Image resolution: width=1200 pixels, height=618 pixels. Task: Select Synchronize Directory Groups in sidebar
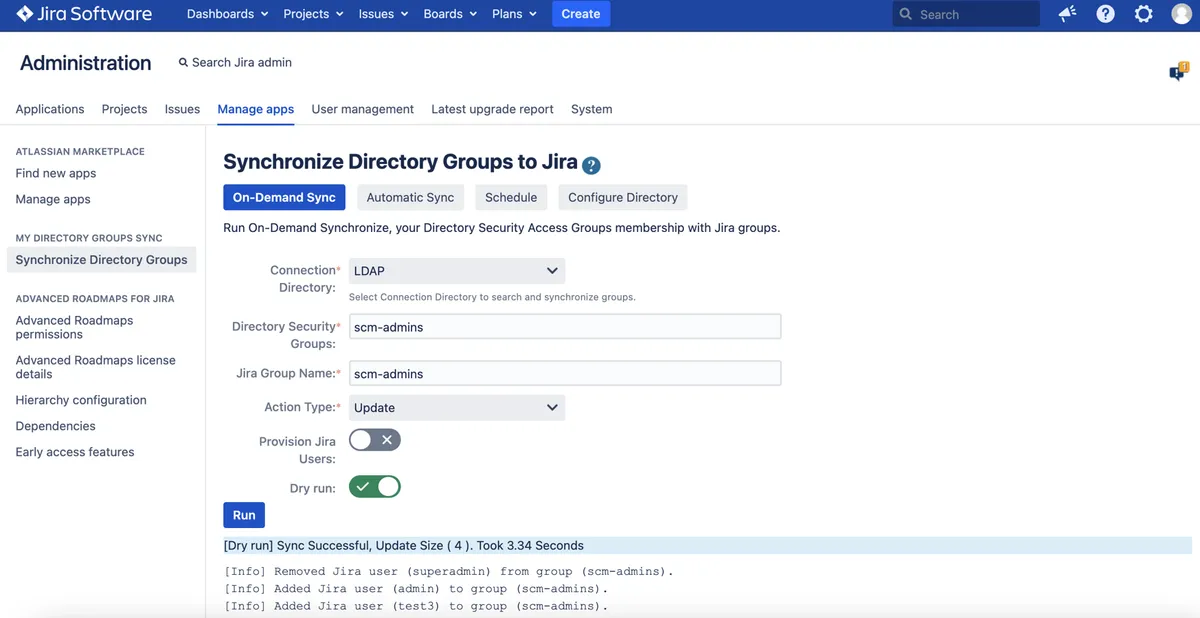101,259
